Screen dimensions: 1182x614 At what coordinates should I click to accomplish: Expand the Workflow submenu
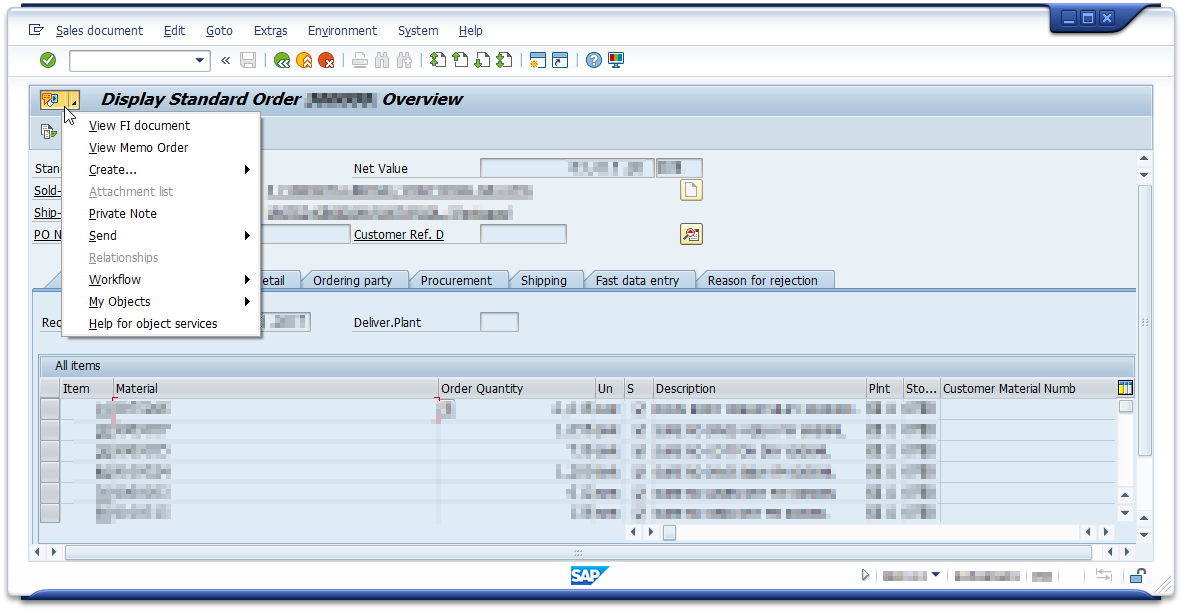161,280
